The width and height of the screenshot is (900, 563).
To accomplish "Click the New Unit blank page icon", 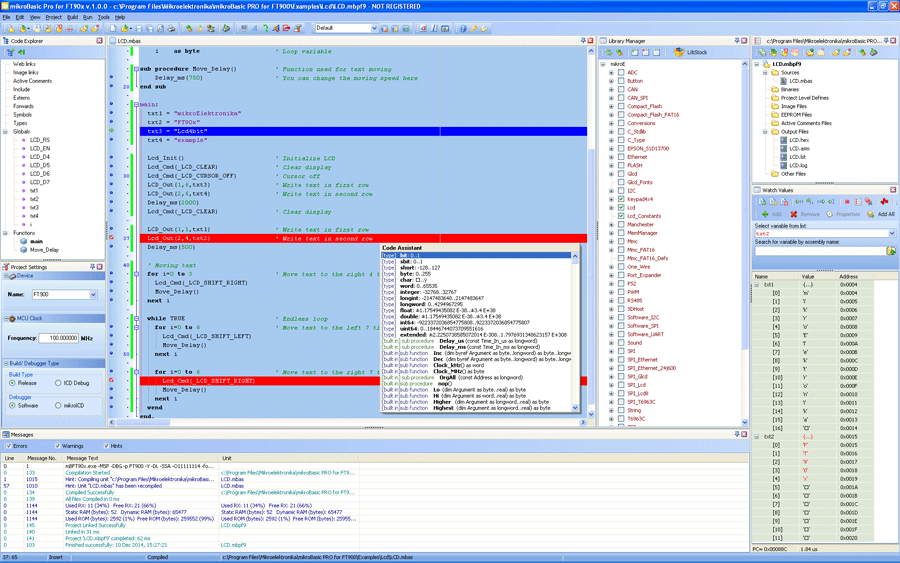I will pyautogui.click(x=113, y=28).
